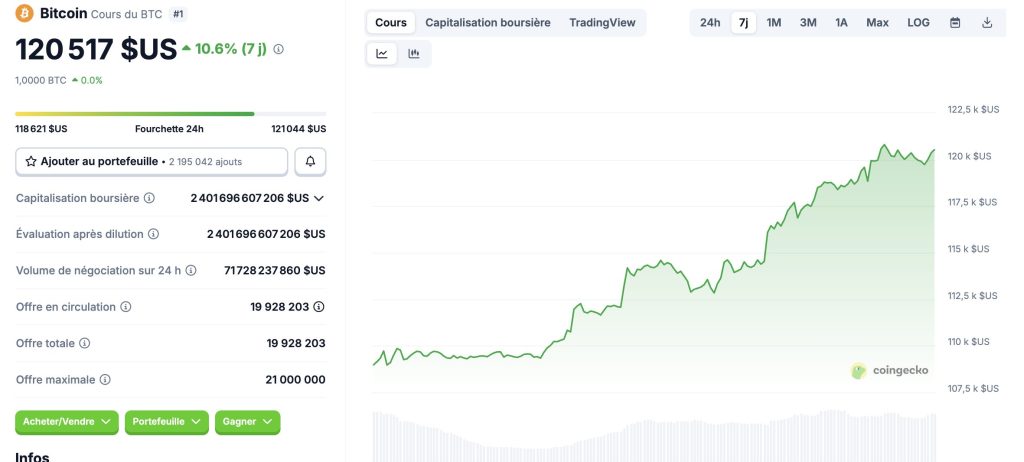Download chart data icon
Screen dimensions: 1024x462
pyautogui.click(x=987, y=22)
